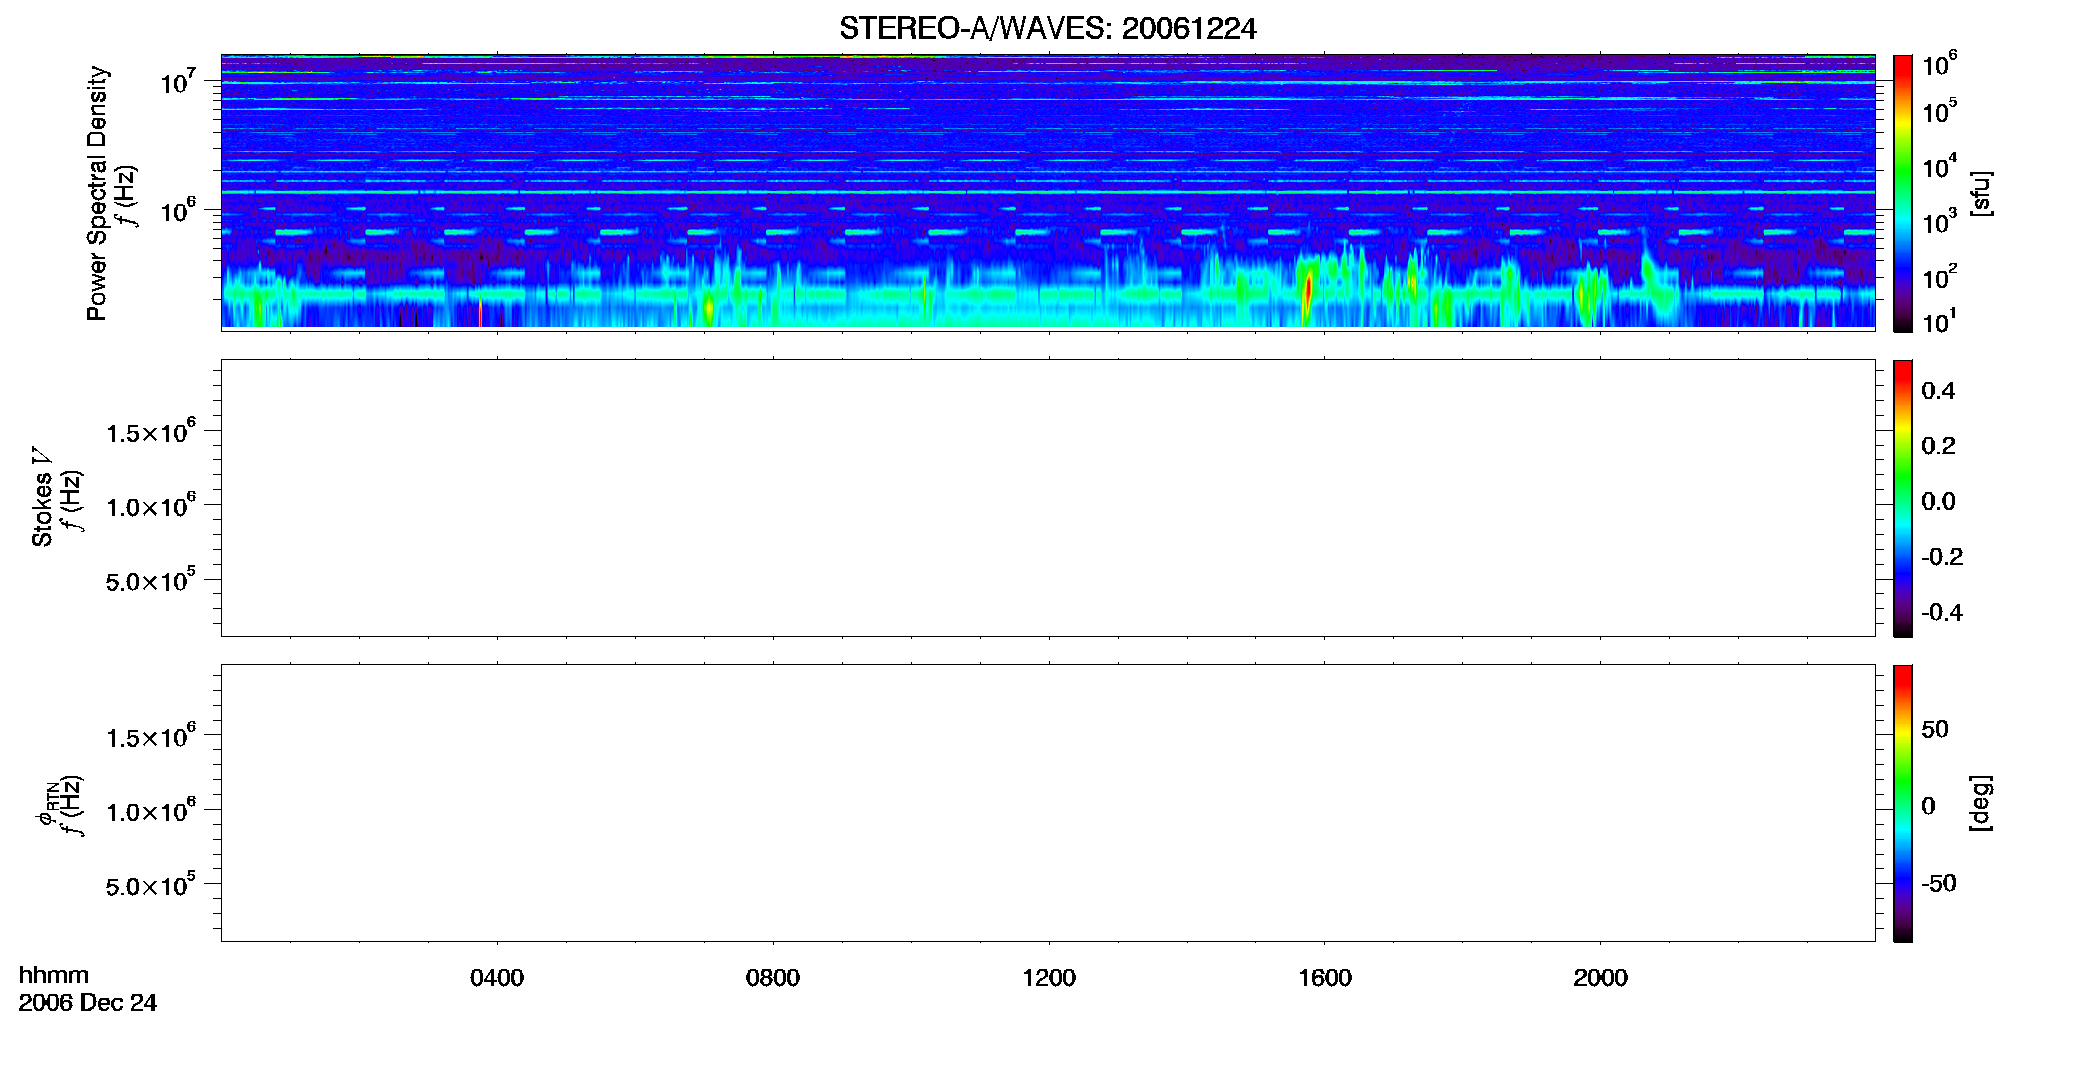Click the empty Stokes V plot panel
The height and width of the screenshot is (1080, 2096).
[x=1048, y=498]
